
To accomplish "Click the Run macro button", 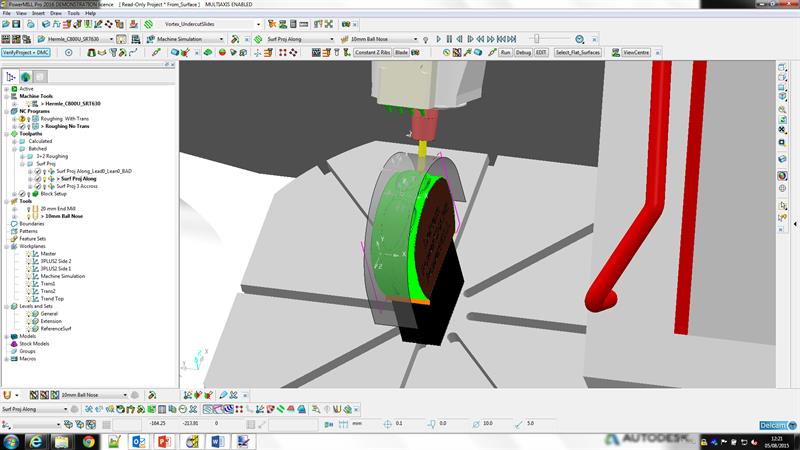I will tap(505, 53).
